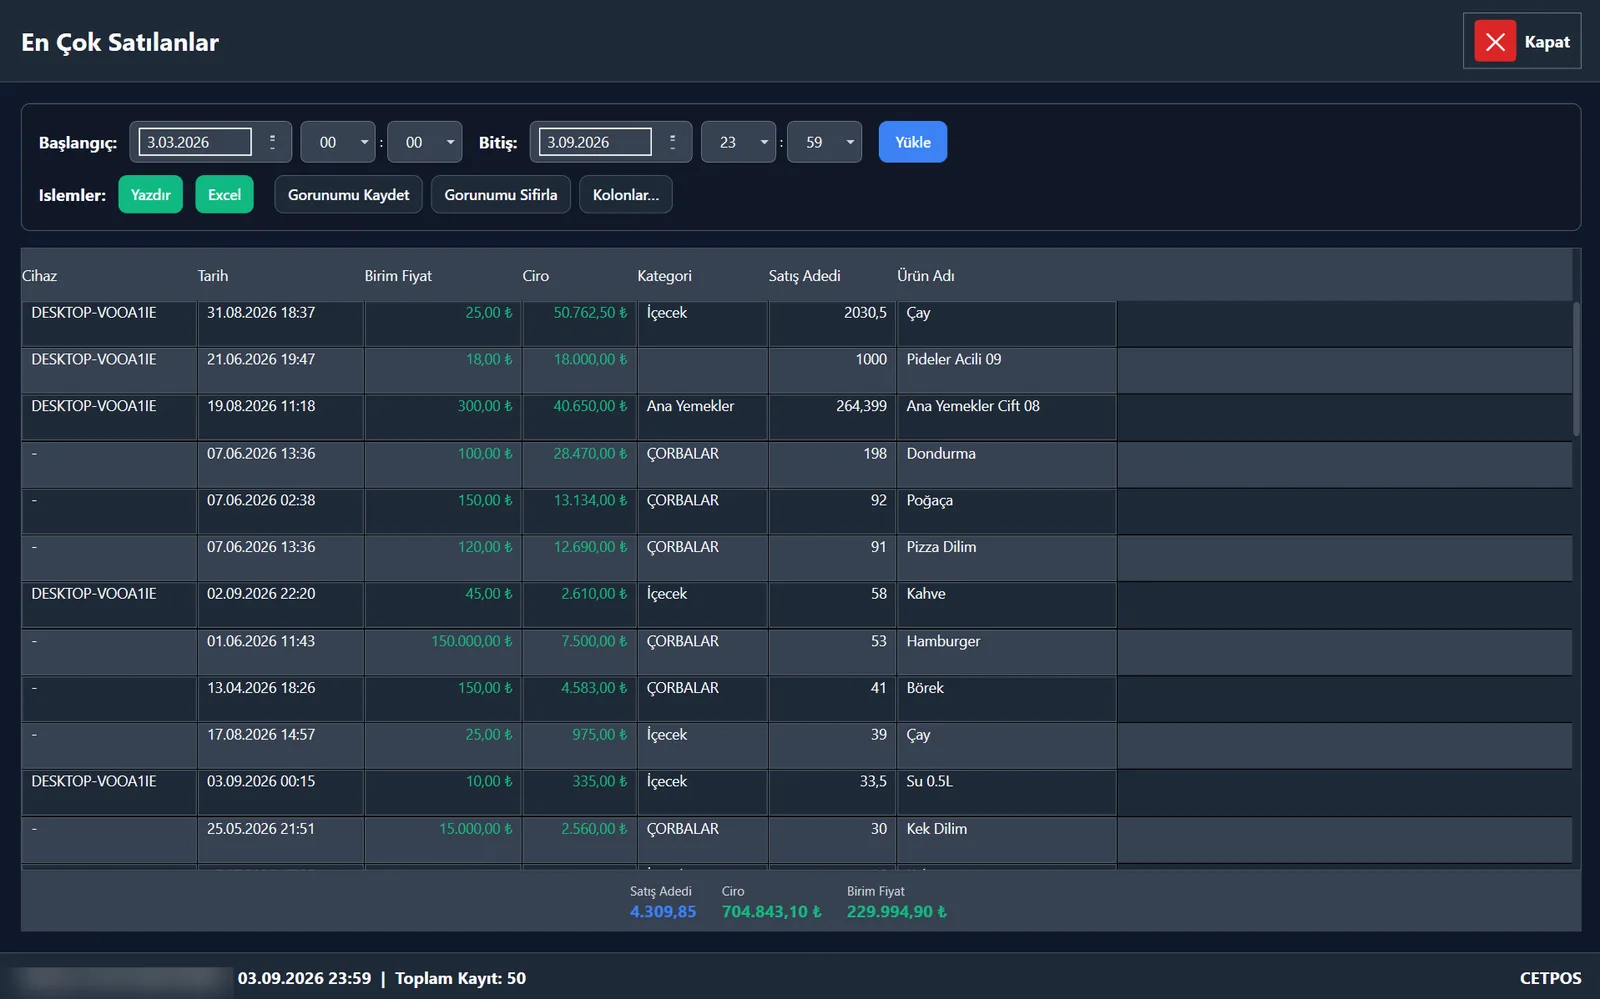Select the Dondurma product cell

(1006, 464)
